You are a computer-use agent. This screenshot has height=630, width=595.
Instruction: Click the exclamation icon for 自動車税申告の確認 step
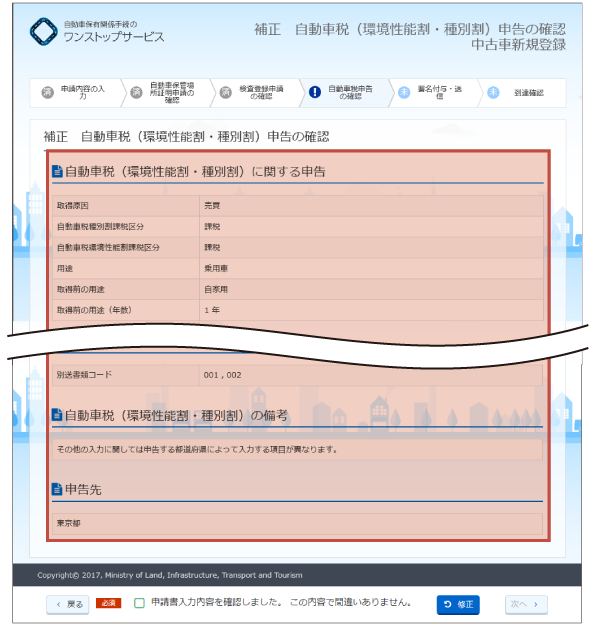(x=315, y=92)
